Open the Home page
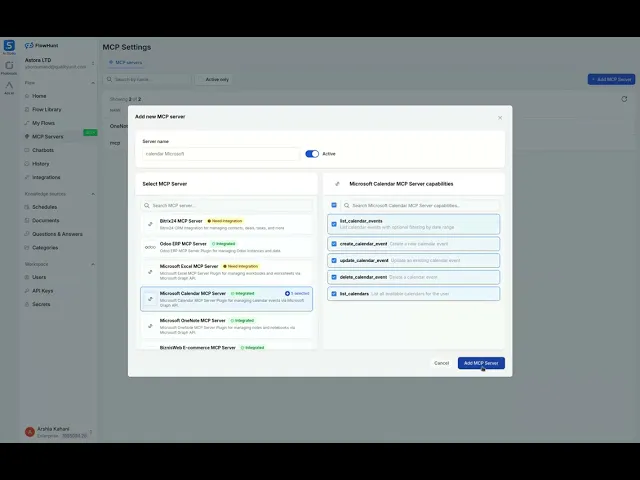This screenshot has height=480, width=640. (39, 96)
